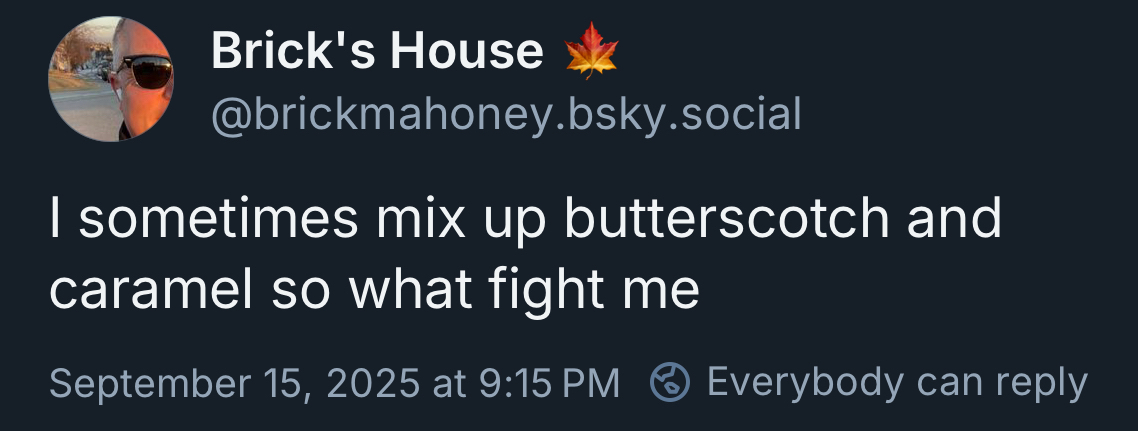Open the @brickmahoney.bsky.social handle link
Screen dimensions: 1138x431
point(506,115)
